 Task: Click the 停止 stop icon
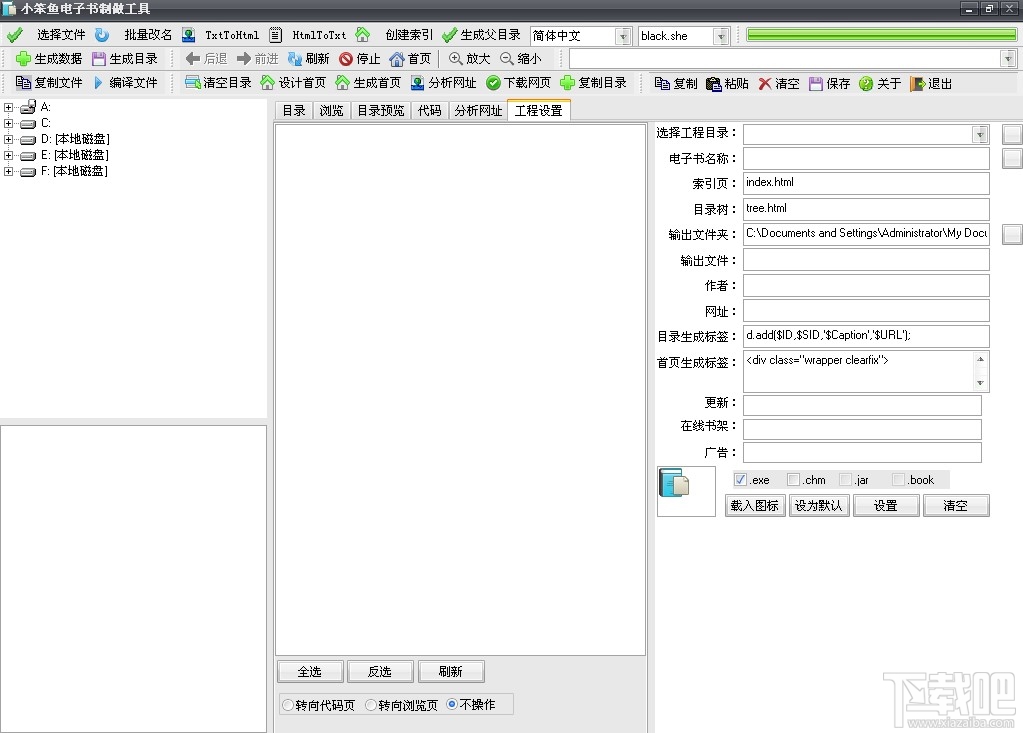click(x=346, y=59)
